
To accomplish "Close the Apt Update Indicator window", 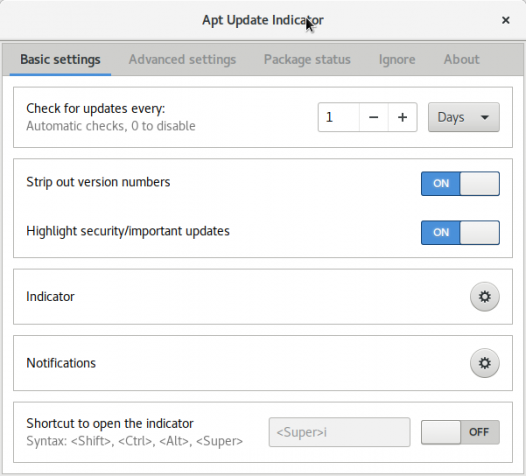I will tap(506, 20).
